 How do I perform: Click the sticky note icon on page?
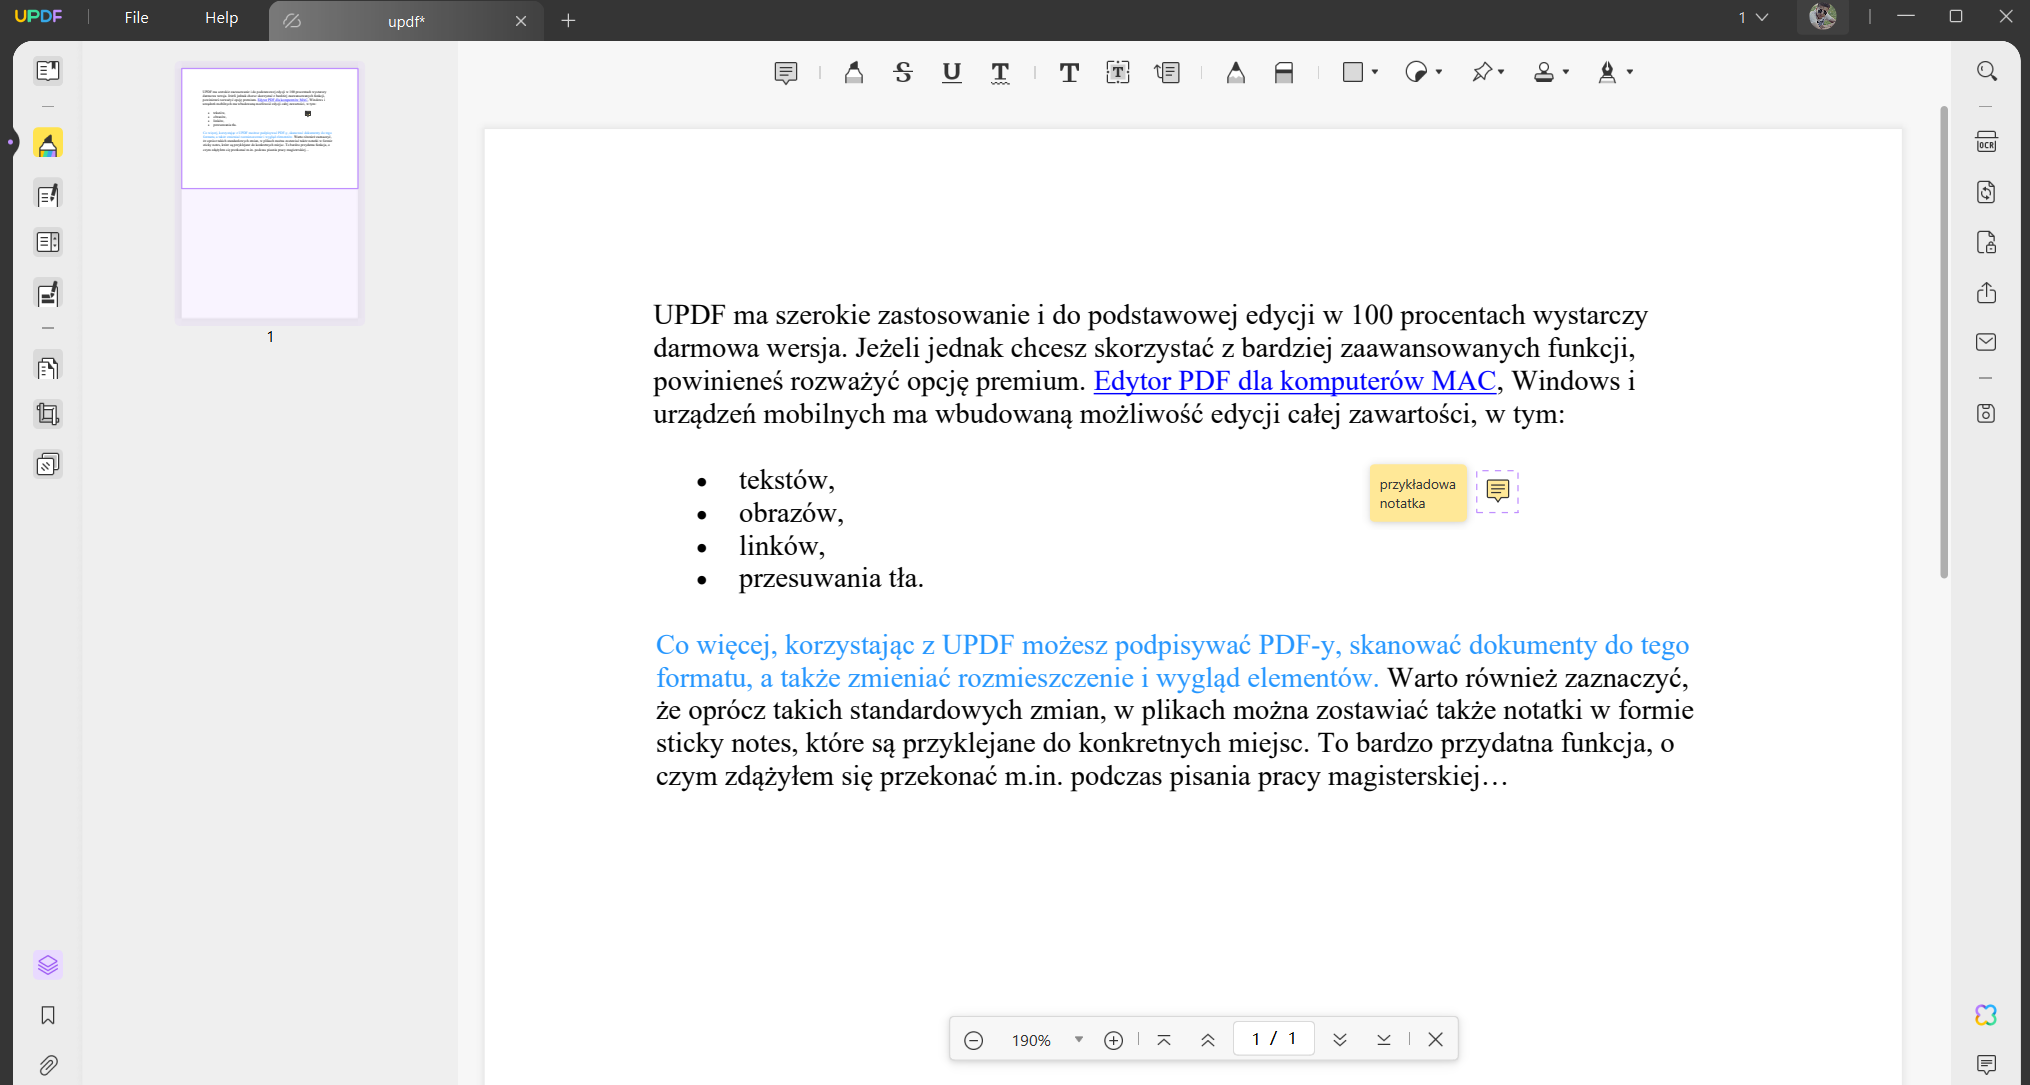(x=1497, y=491)
